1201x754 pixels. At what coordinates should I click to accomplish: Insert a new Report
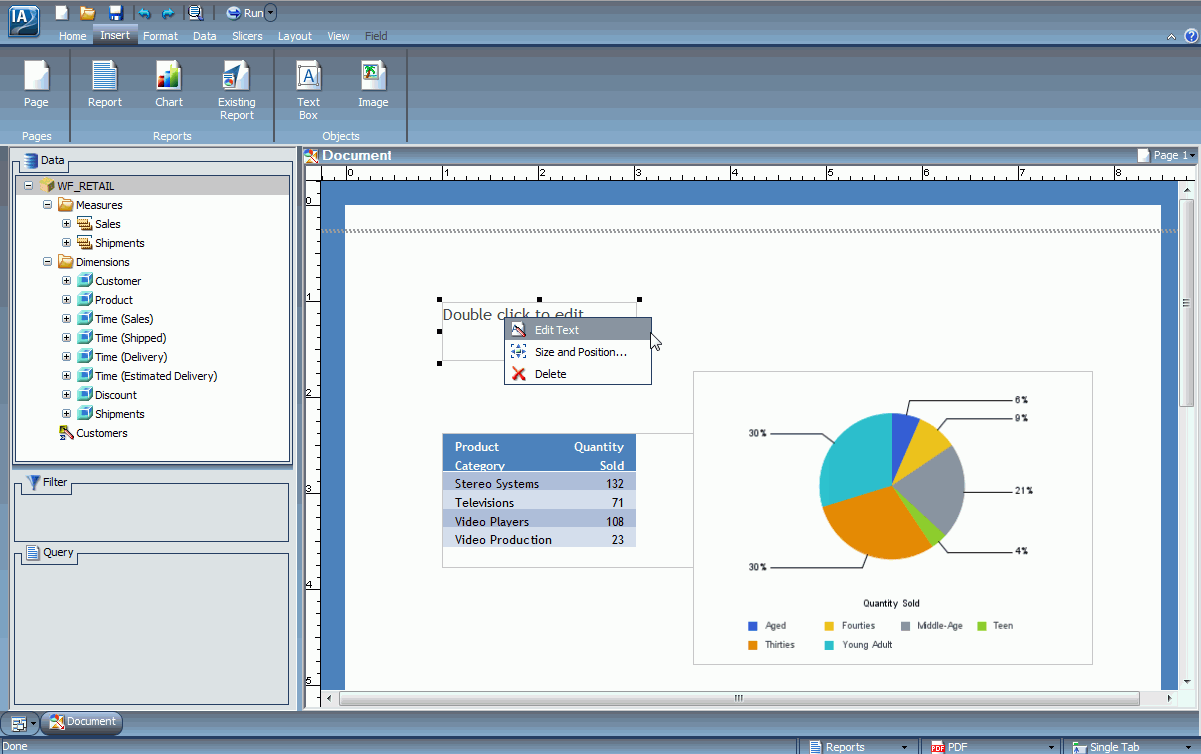105,84
